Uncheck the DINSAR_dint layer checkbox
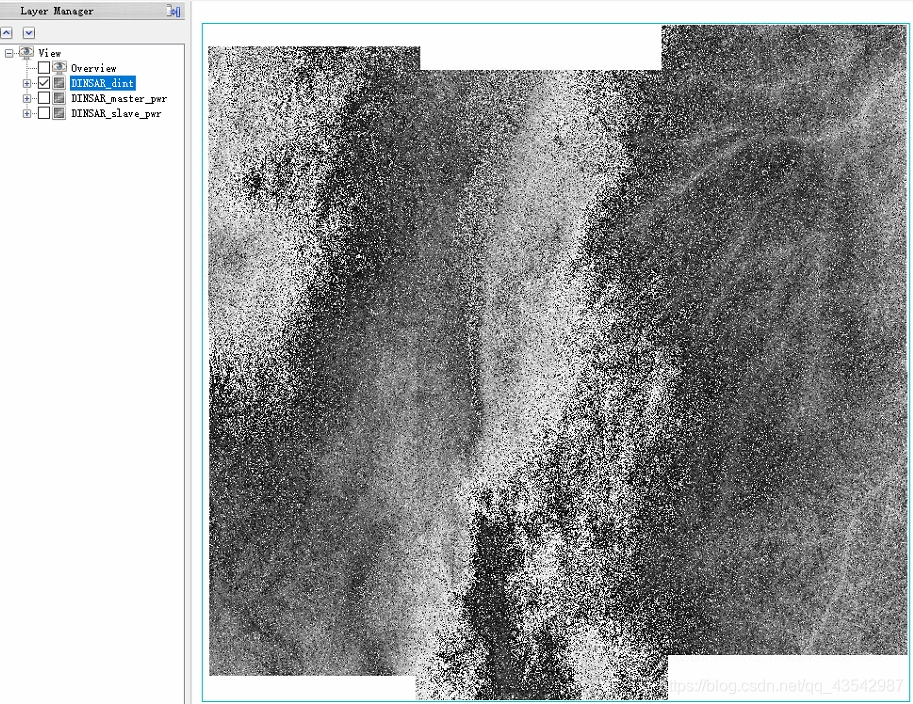This screenshot has width=913, height=704. pos(44,83)
